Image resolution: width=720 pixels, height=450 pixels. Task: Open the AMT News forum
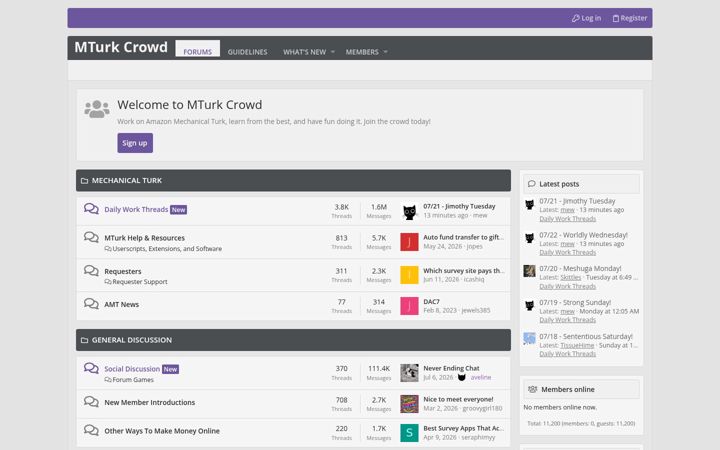pos(121,304)
